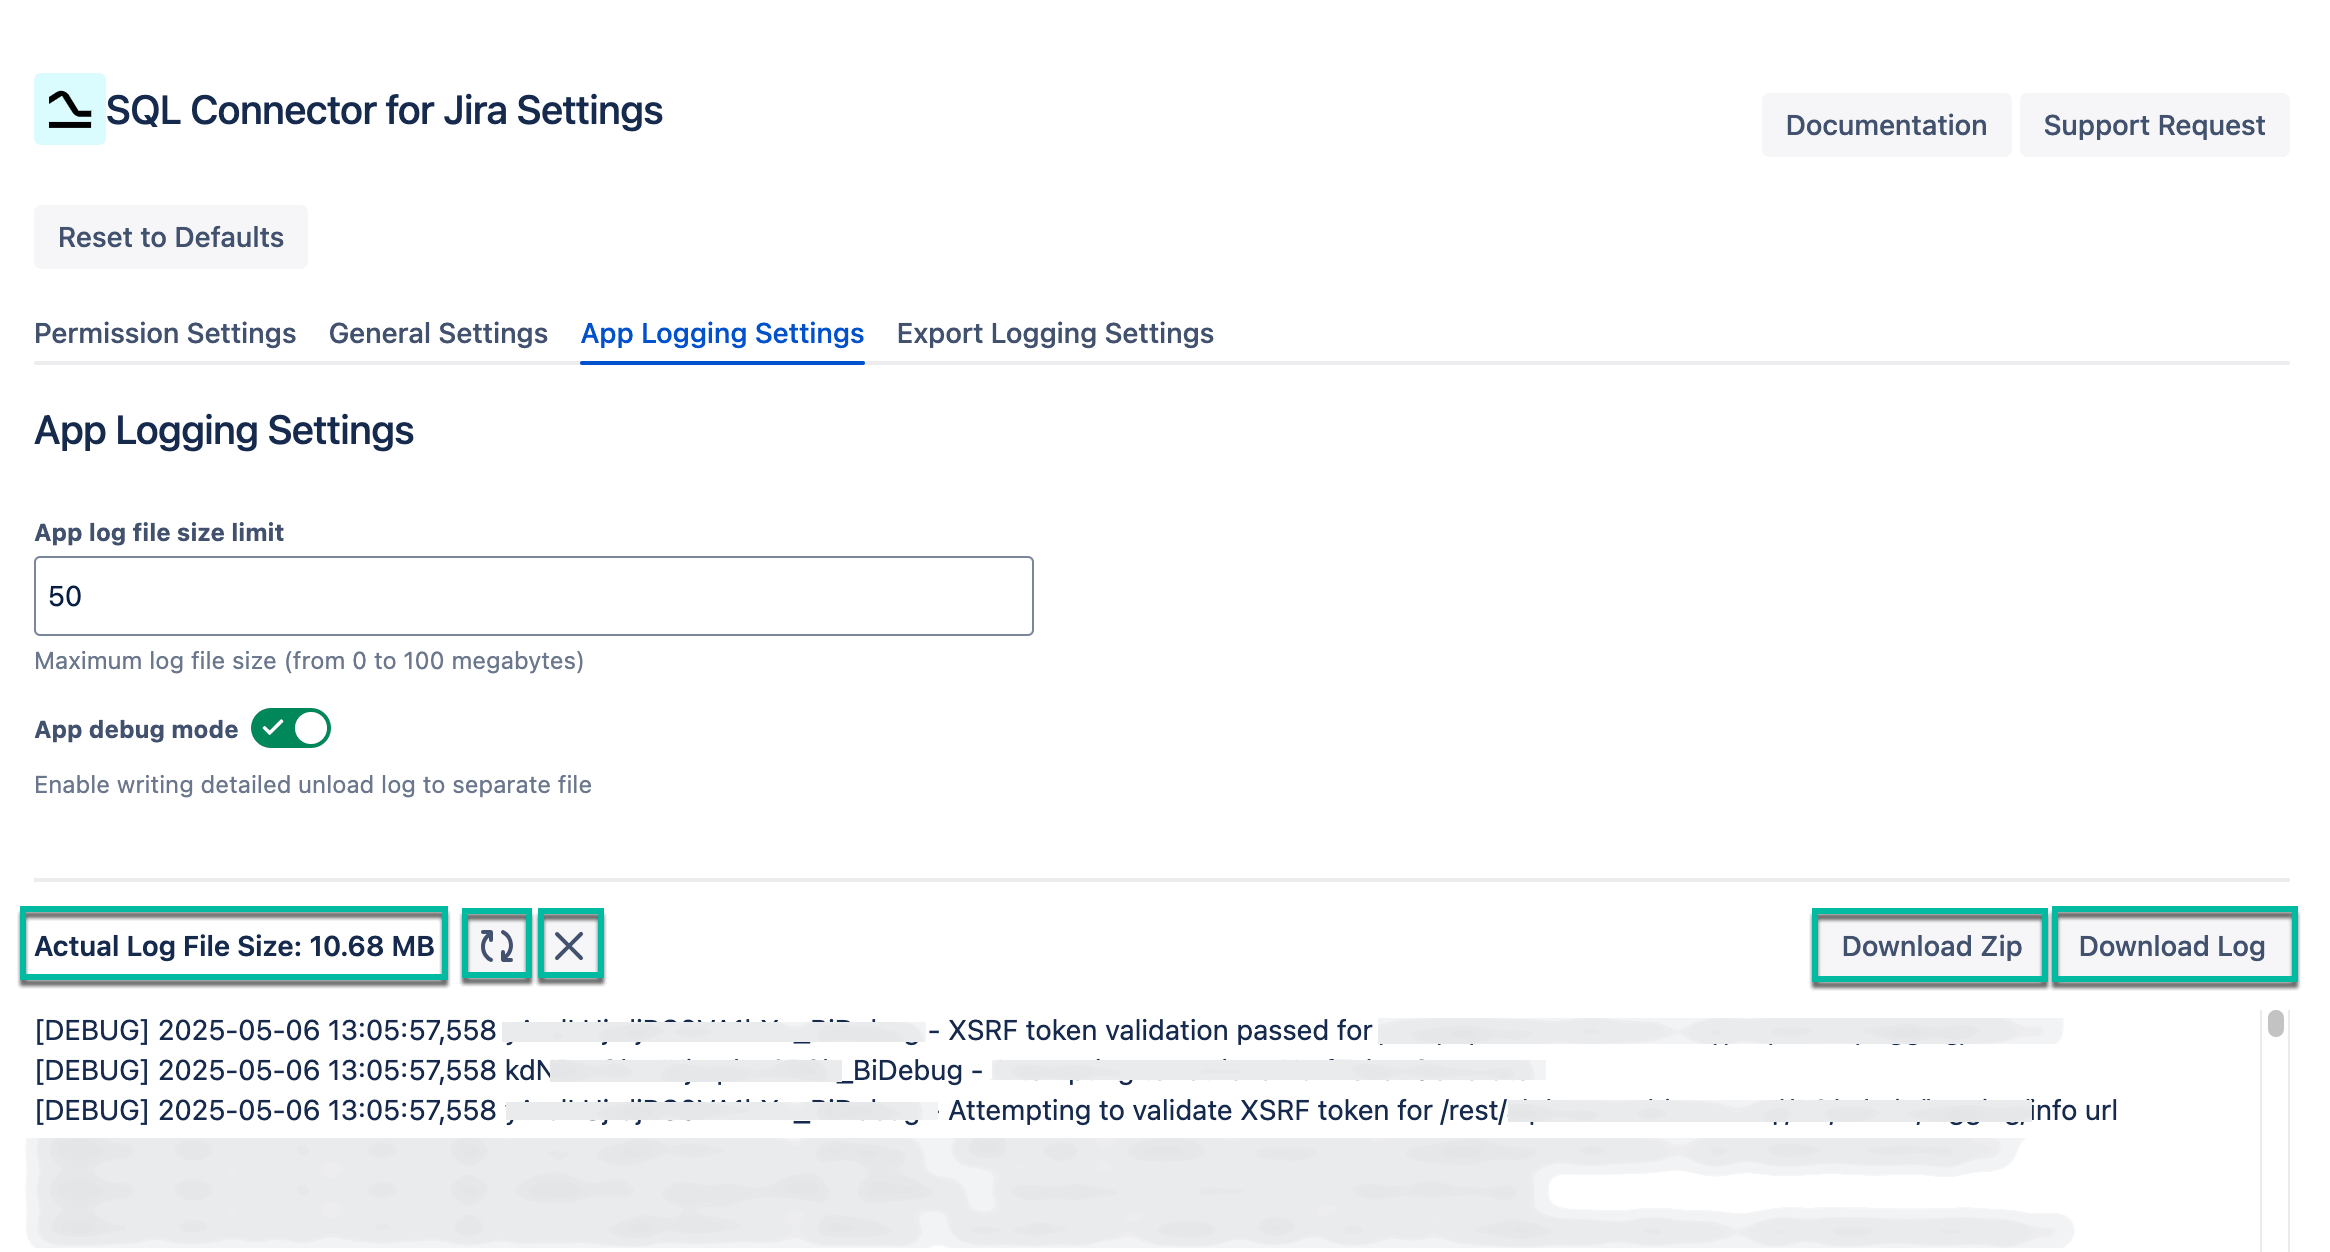
Task: Select the value 50 in the size field
Action: tap(64, 595)
